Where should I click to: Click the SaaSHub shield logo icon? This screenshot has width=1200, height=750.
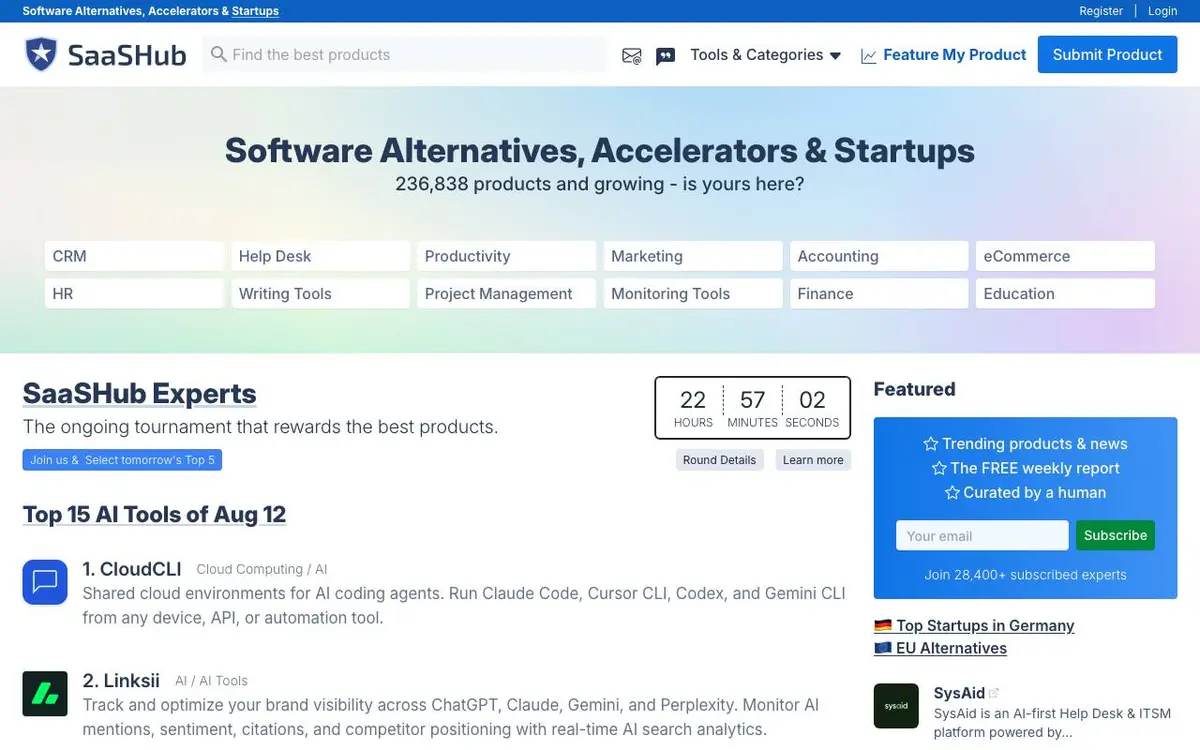[41, 54]
